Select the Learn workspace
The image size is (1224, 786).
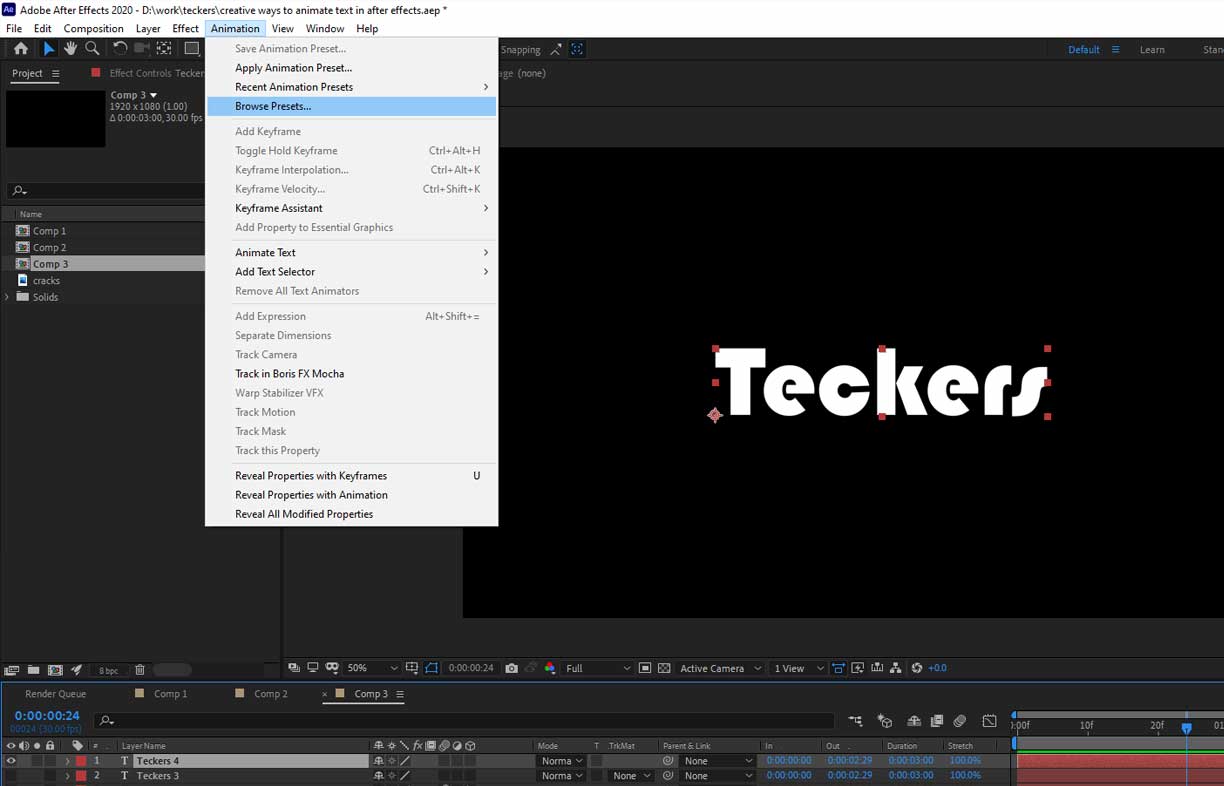pyautogui.click(x=1152, y=50)
